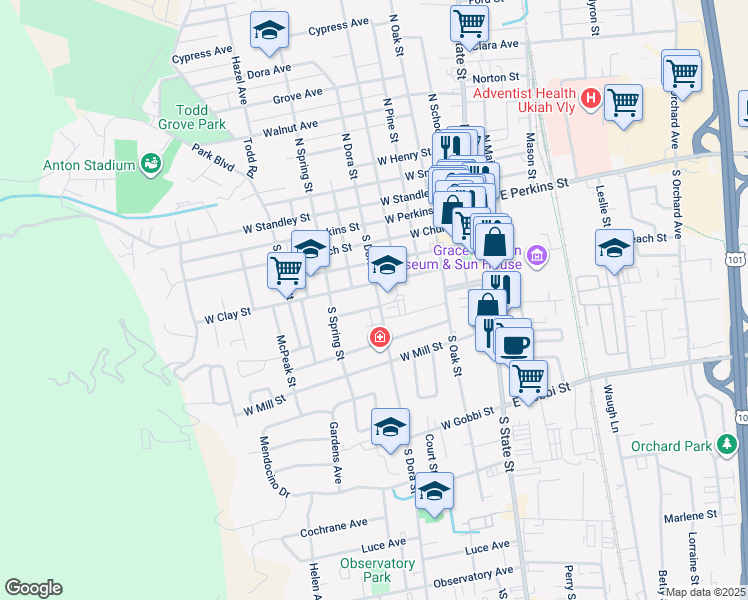This screenshot has width=748, height=600.
Task: Click the red hospital H icon
Action: [x=591, y=99]
